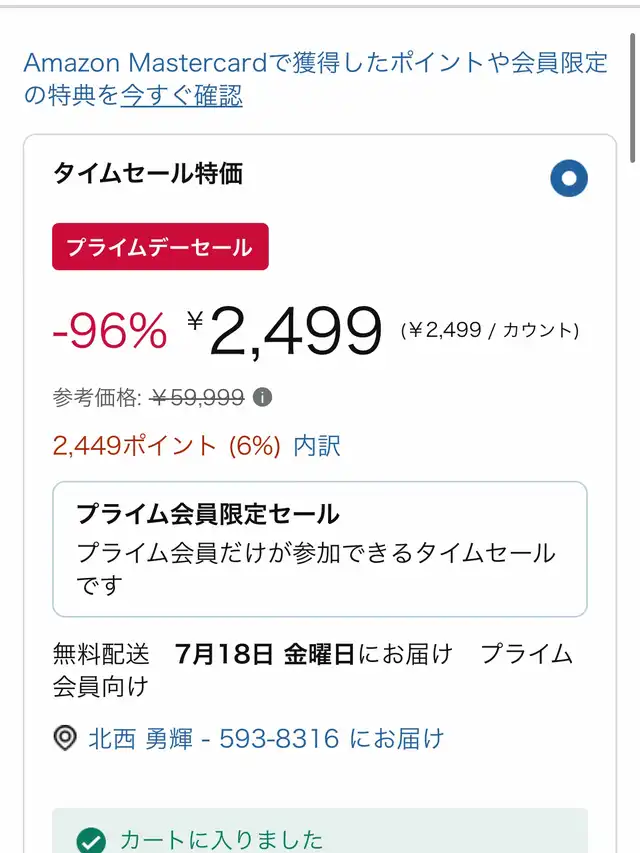640x853 pixels.
Task: Click the Amazon Mastercard points text
Action: [315, 64]
